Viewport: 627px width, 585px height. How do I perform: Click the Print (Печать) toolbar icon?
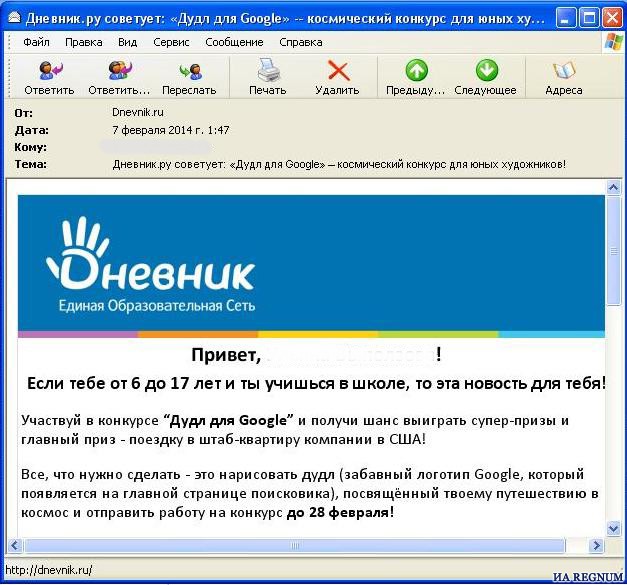[268, 70]
